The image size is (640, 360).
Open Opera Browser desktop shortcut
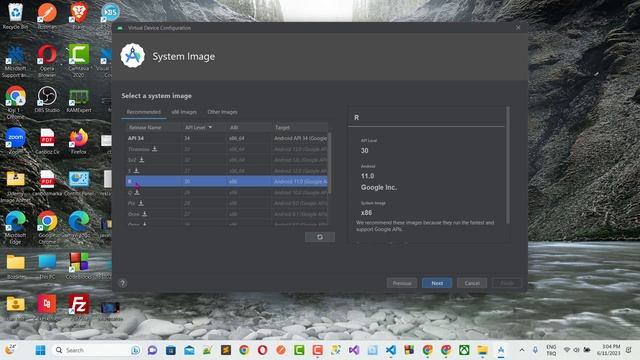(x=47, y=60)
